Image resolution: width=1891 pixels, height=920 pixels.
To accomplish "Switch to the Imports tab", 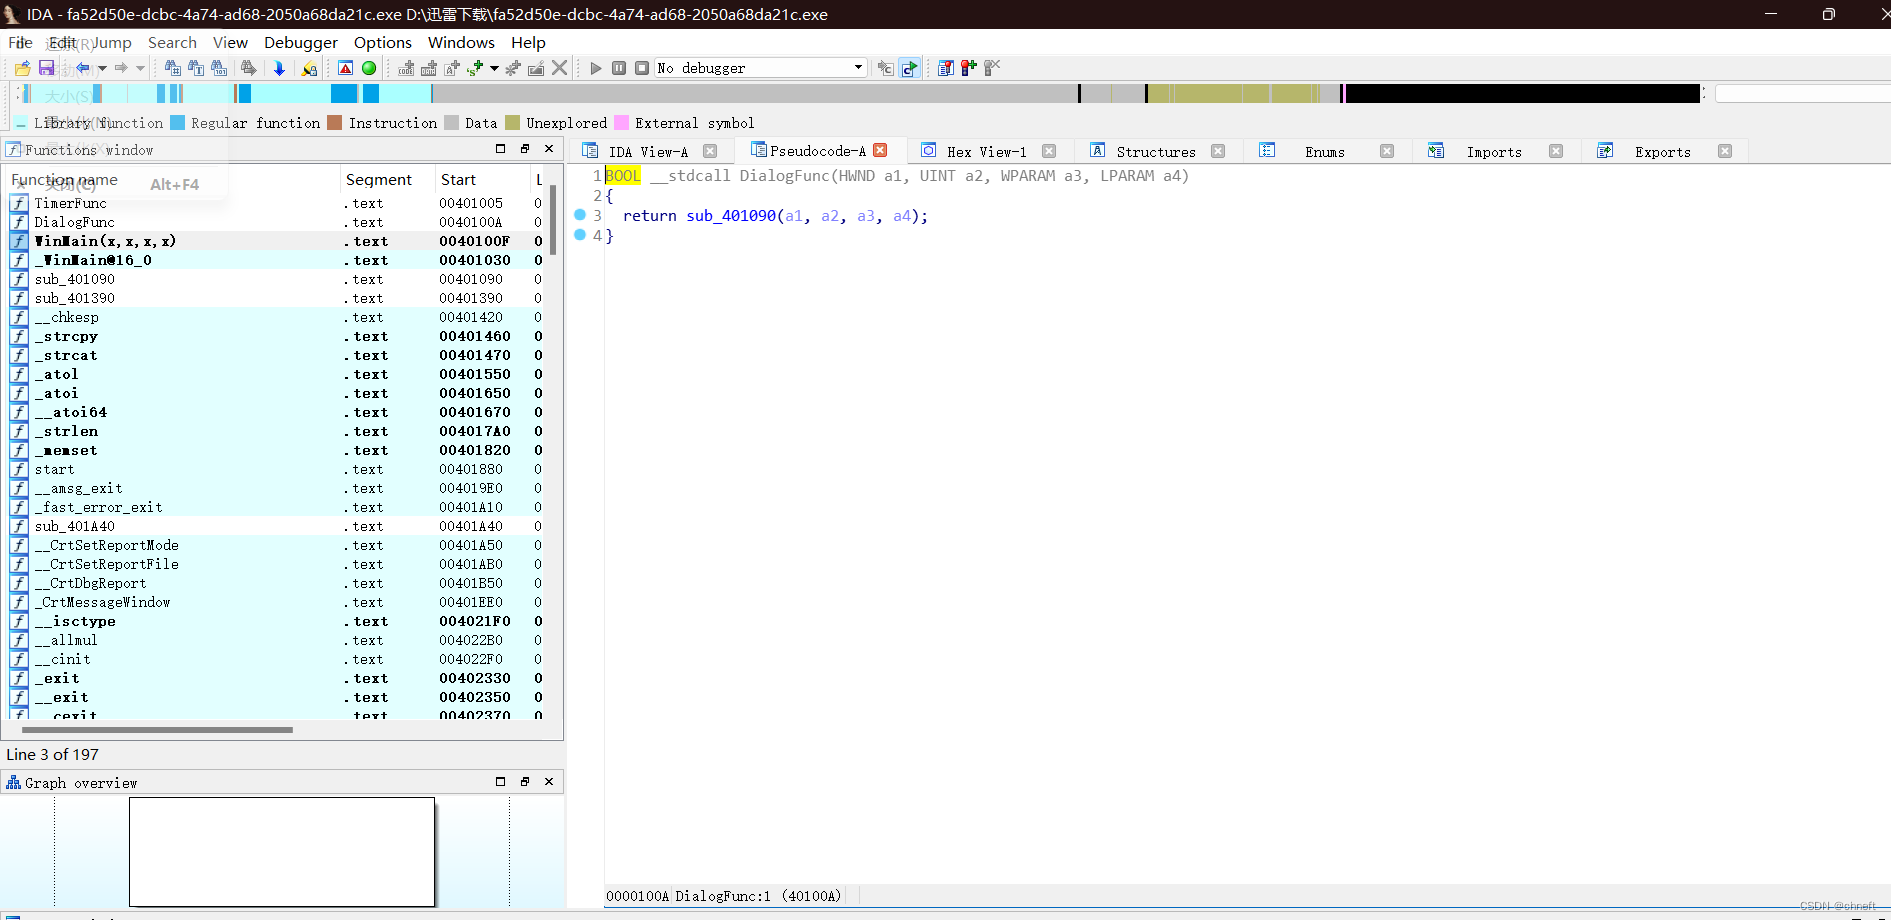I will coord(1494,152).
